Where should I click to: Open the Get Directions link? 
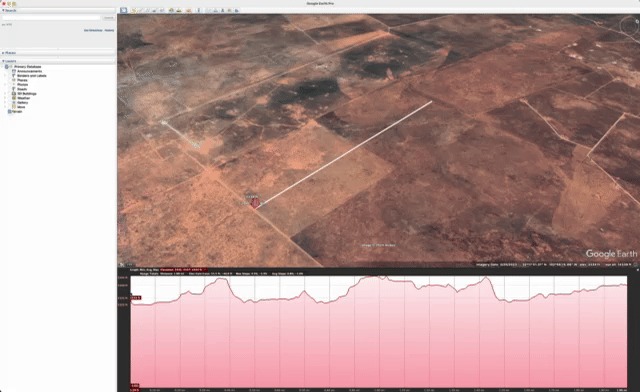point(93,30)
